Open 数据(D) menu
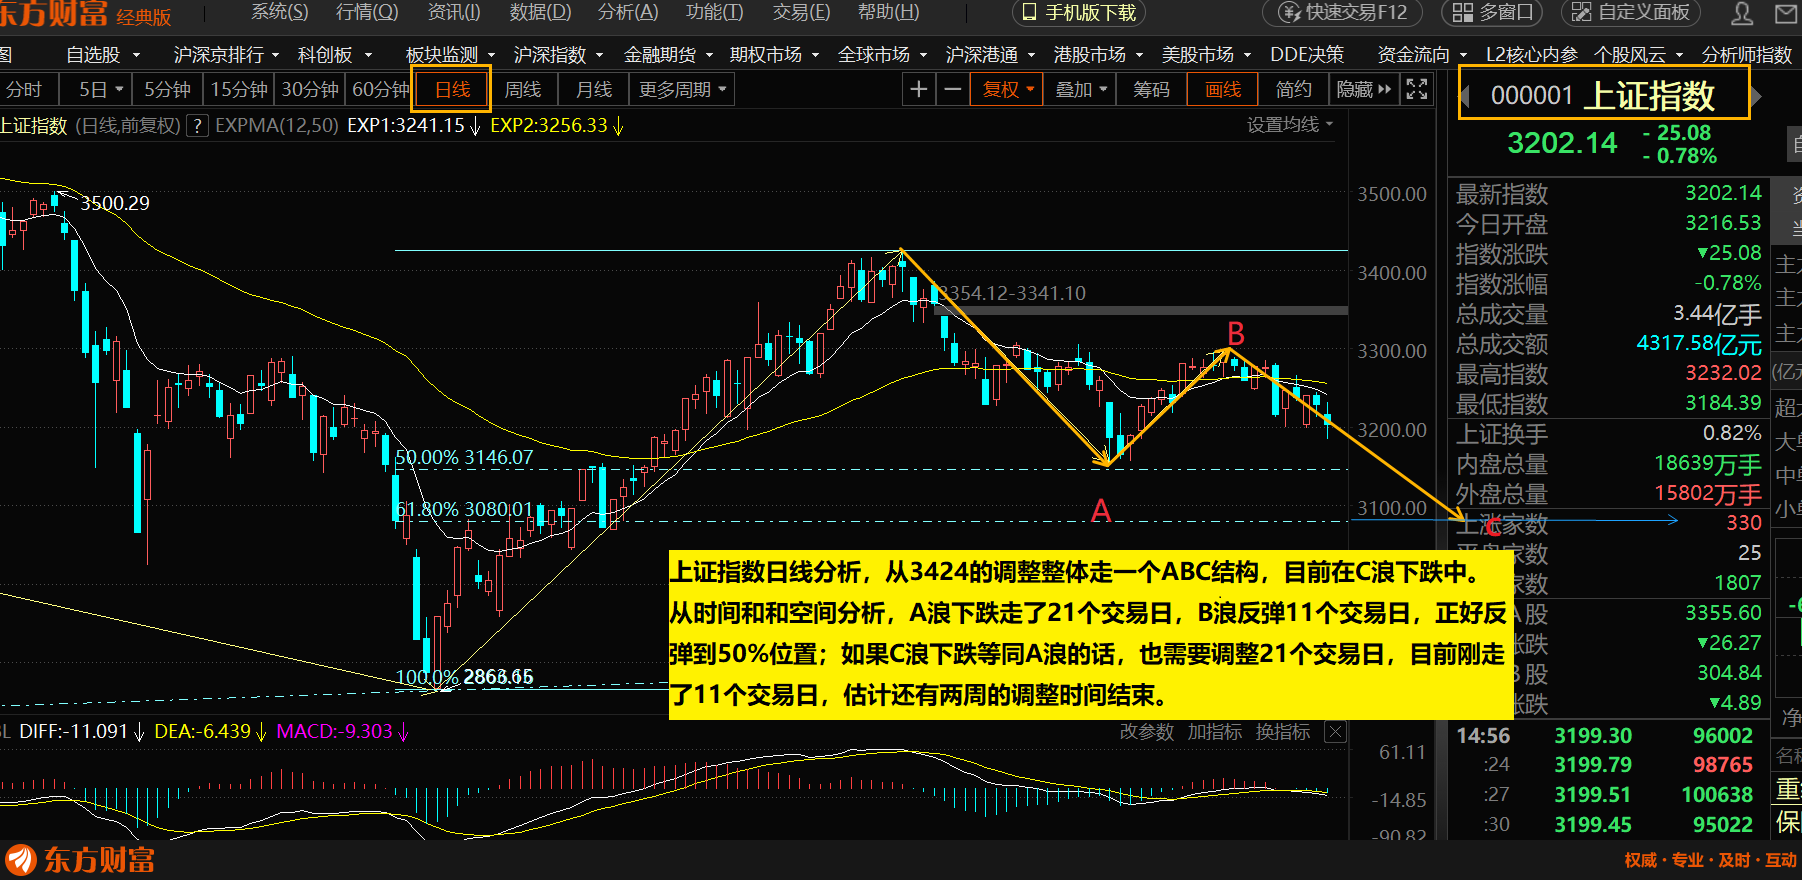Screen dimensions: 1802x880 coord(540,12)
